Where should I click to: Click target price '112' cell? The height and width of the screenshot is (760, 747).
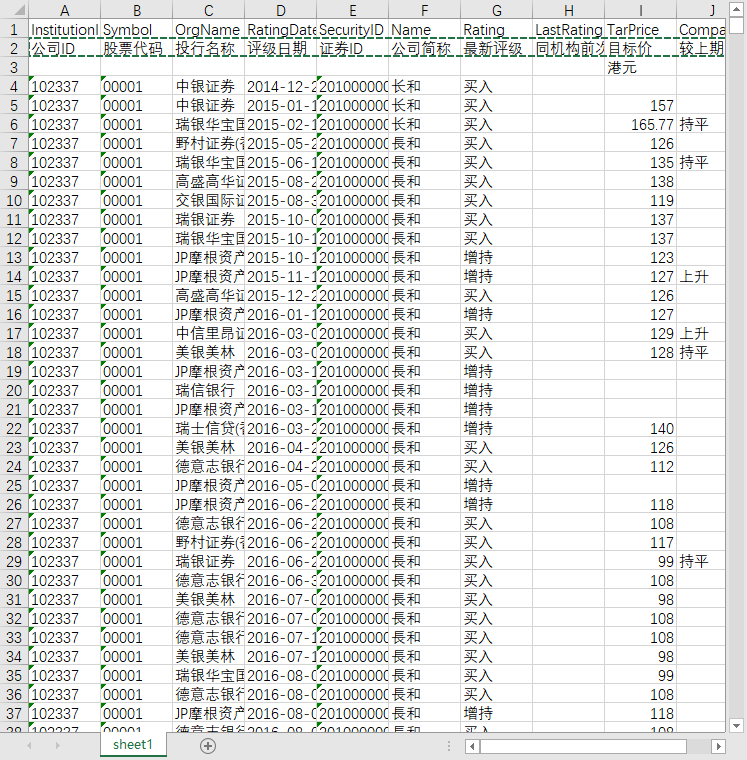[640, 466]
